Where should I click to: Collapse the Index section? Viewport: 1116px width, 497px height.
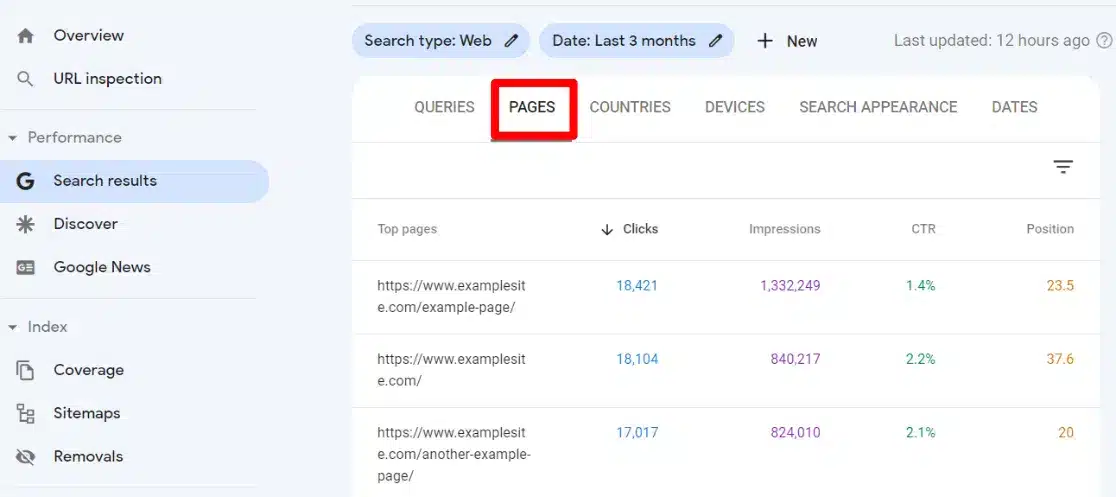click(12, 328)
